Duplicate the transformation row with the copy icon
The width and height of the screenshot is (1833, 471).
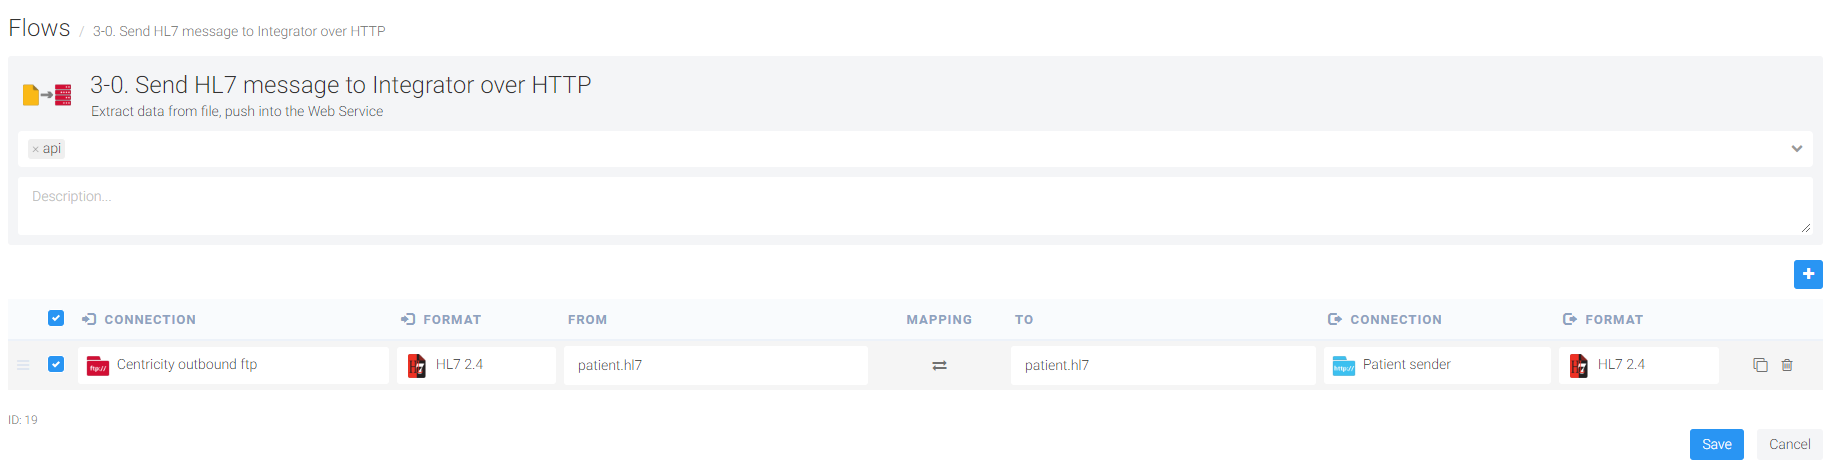1760,365
